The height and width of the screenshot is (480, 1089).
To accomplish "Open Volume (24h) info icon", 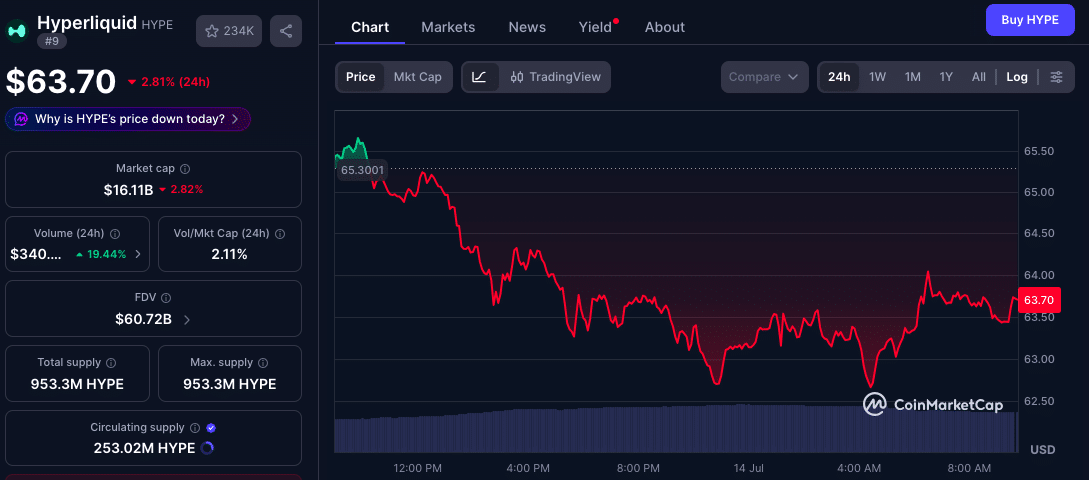I will coord(115,234).
